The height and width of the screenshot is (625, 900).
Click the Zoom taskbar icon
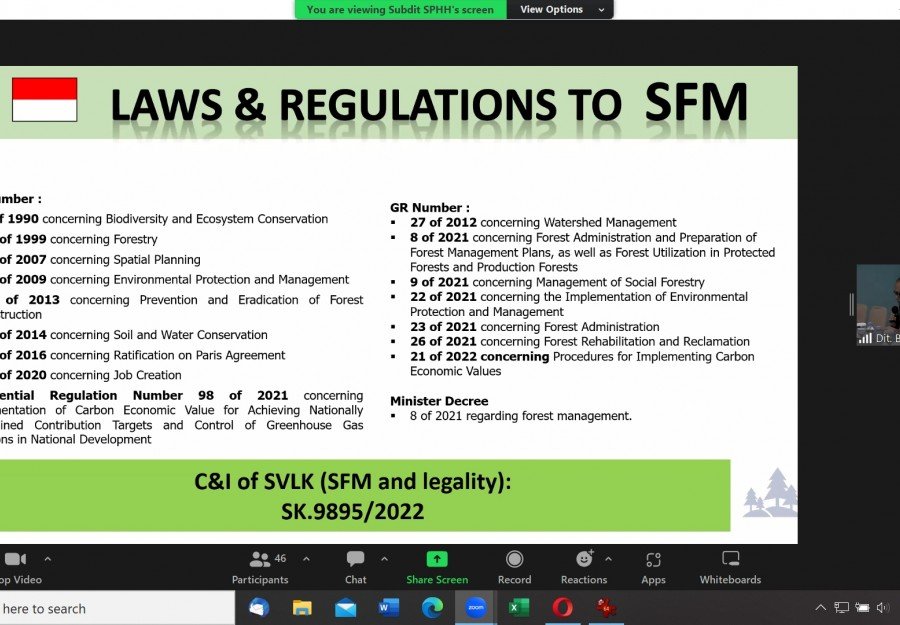[475, 607]
